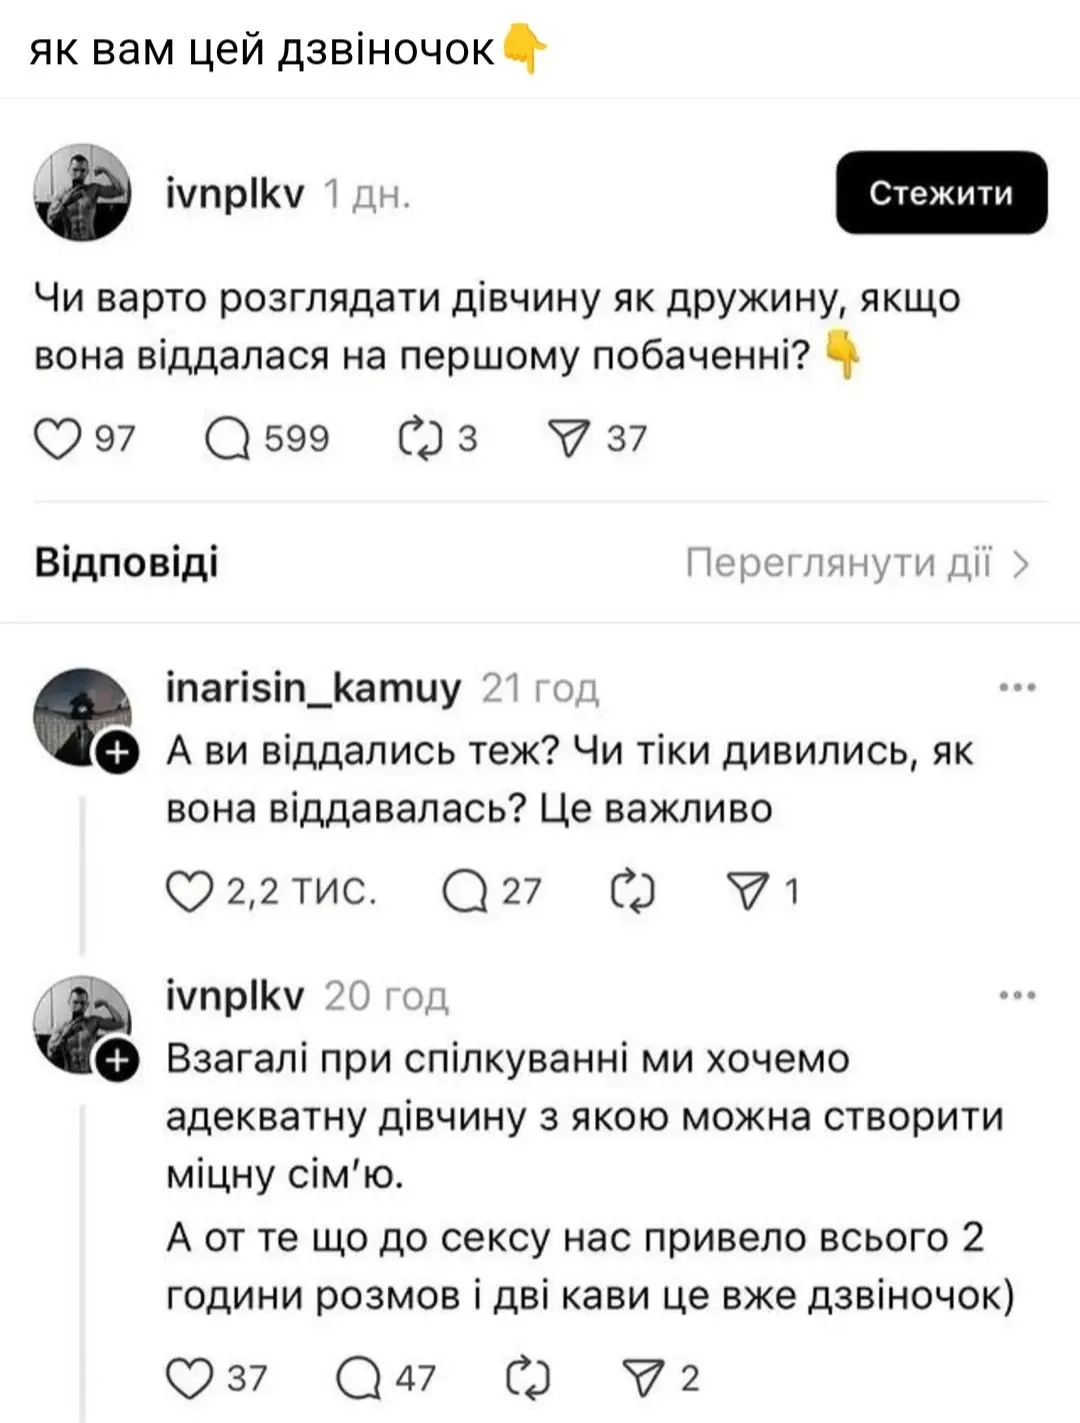Like the inarisin_kamuy reply
This screenshot has height=1423, width=1080.
187,891
